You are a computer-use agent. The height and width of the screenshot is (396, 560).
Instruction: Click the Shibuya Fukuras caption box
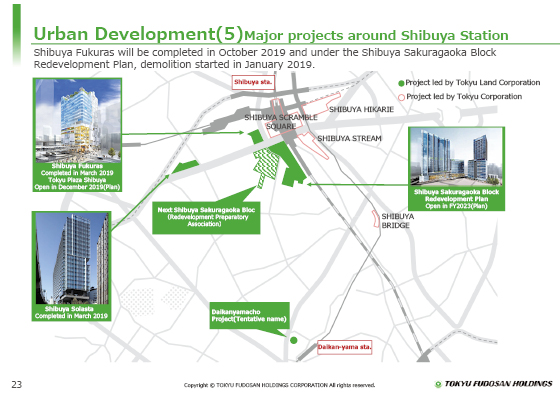tap(78, 177)
